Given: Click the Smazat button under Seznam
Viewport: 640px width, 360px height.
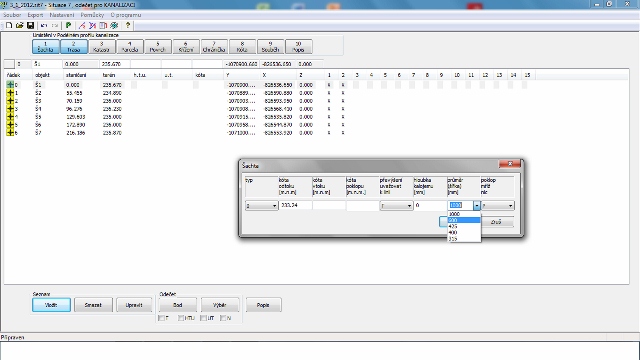Looking at the screenshot, I should coord(93,305).
